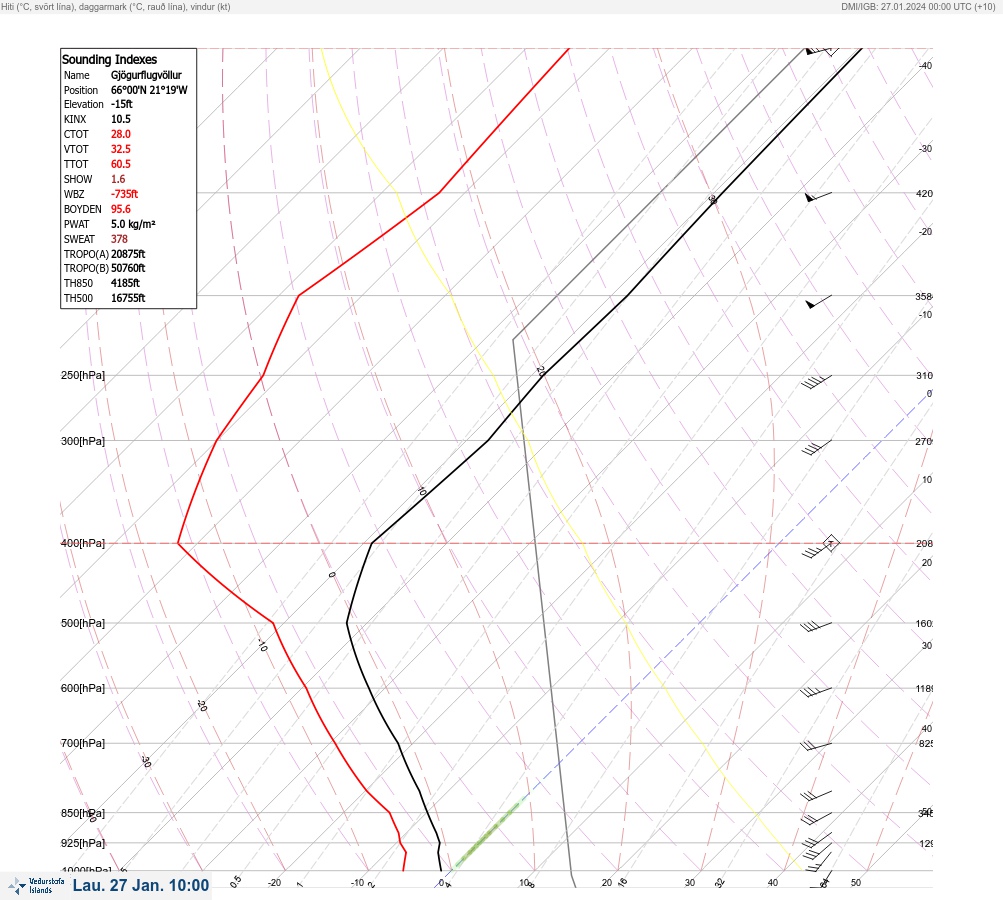Click the wind barb at 300 hPa
The height and width of the screenshot is (900, 1003).
816,448
